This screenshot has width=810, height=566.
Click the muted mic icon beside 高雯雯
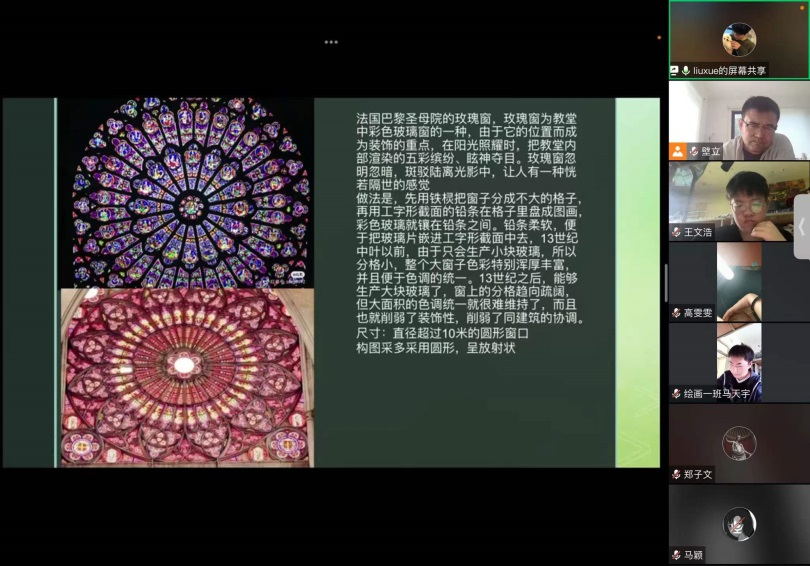pos(676,313)
